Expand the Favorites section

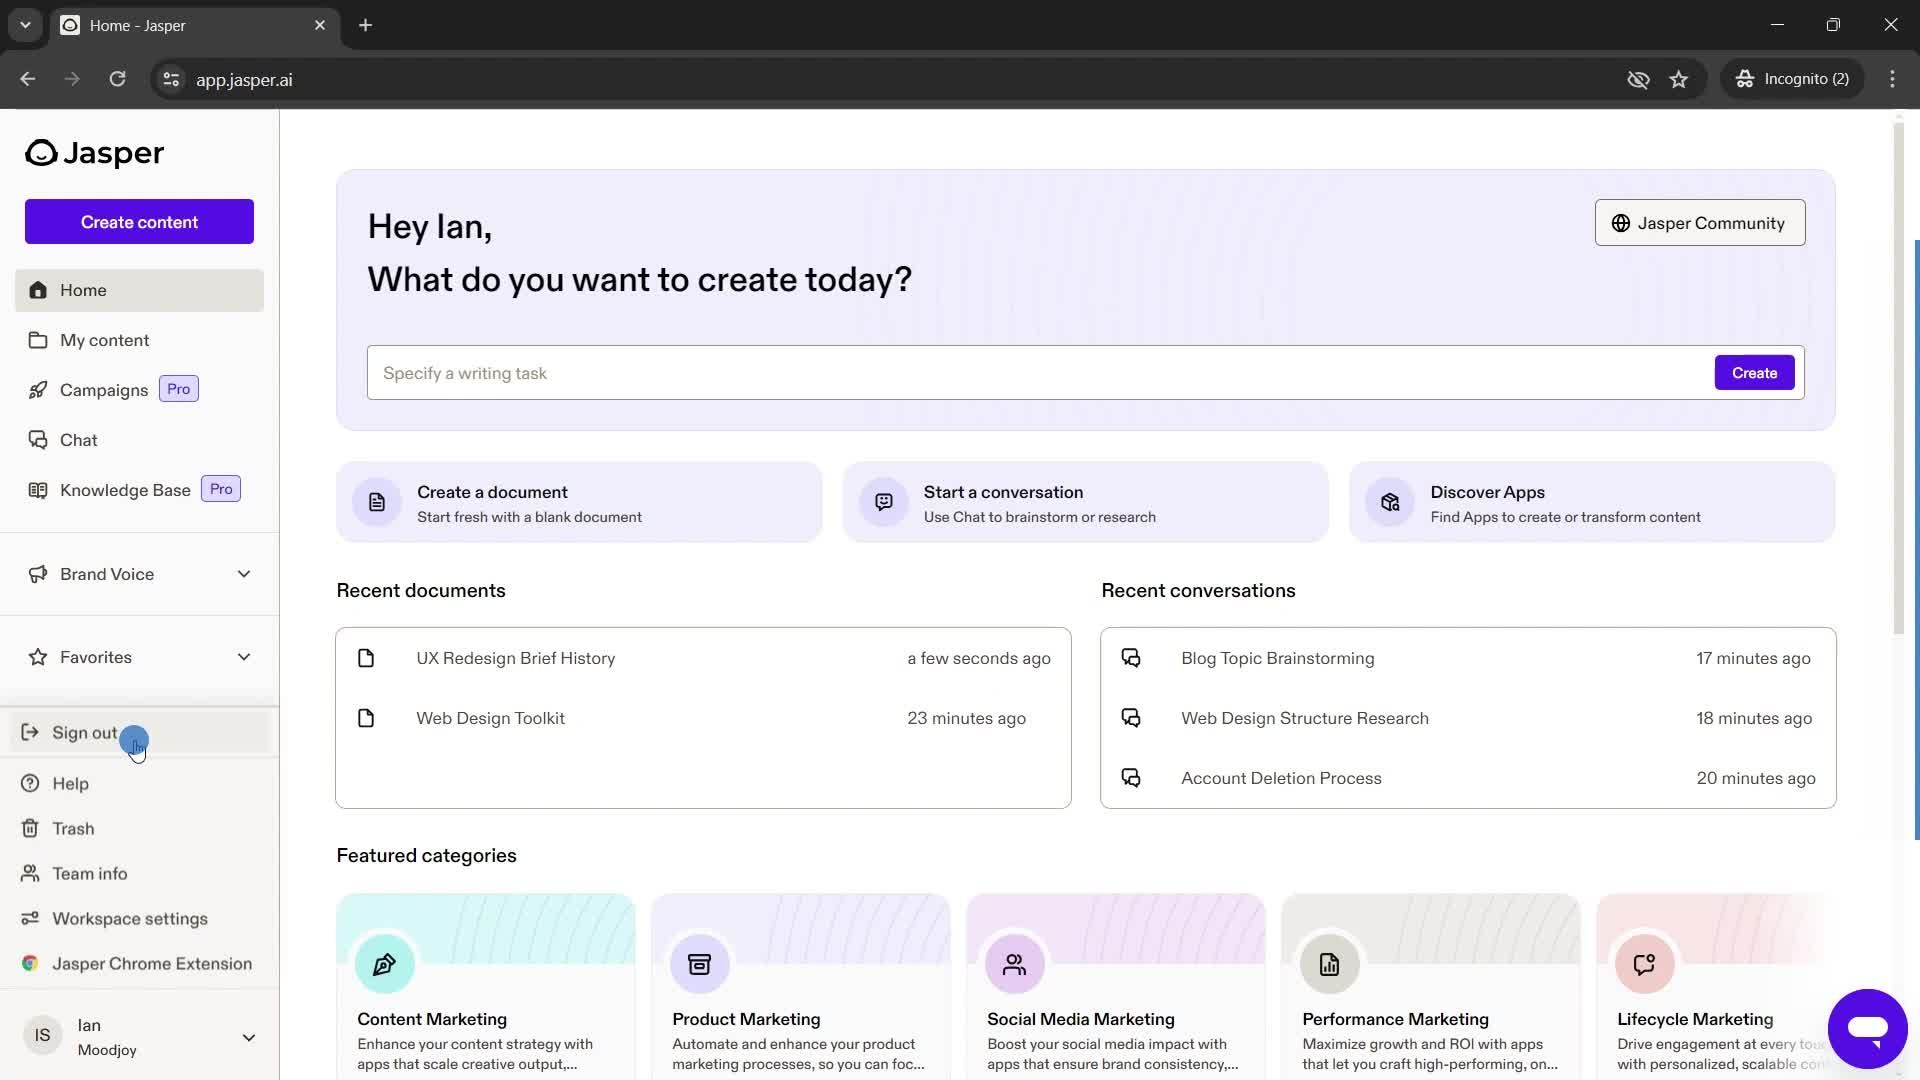[243, 657]
